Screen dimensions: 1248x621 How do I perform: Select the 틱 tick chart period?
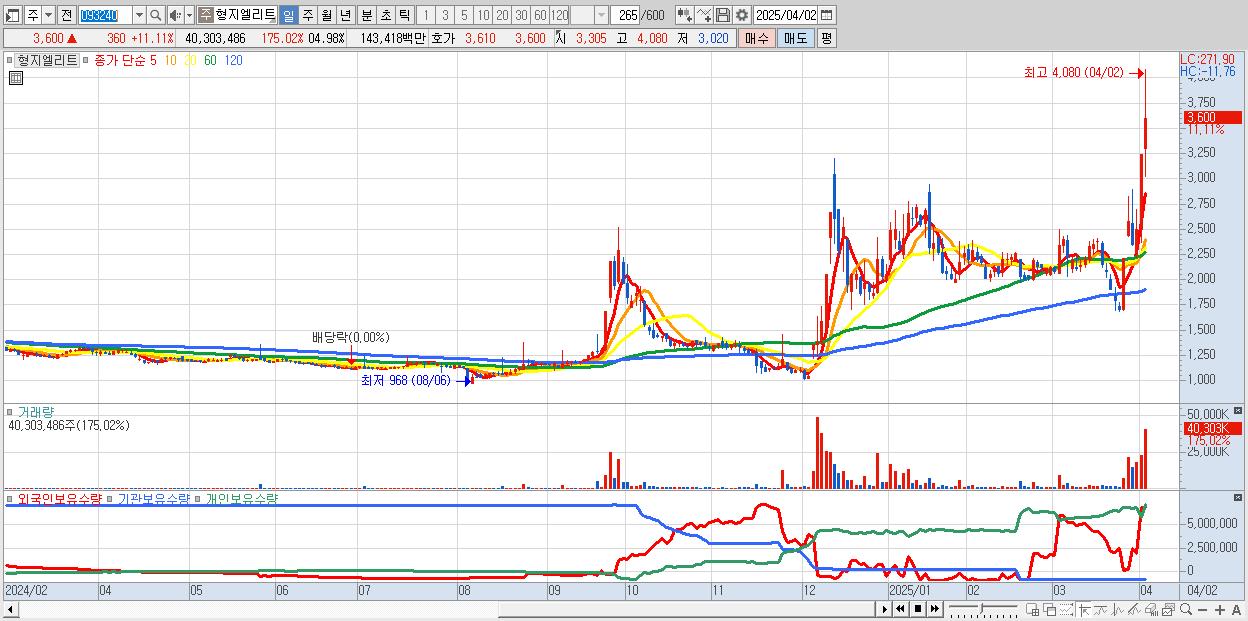[404, 15]
